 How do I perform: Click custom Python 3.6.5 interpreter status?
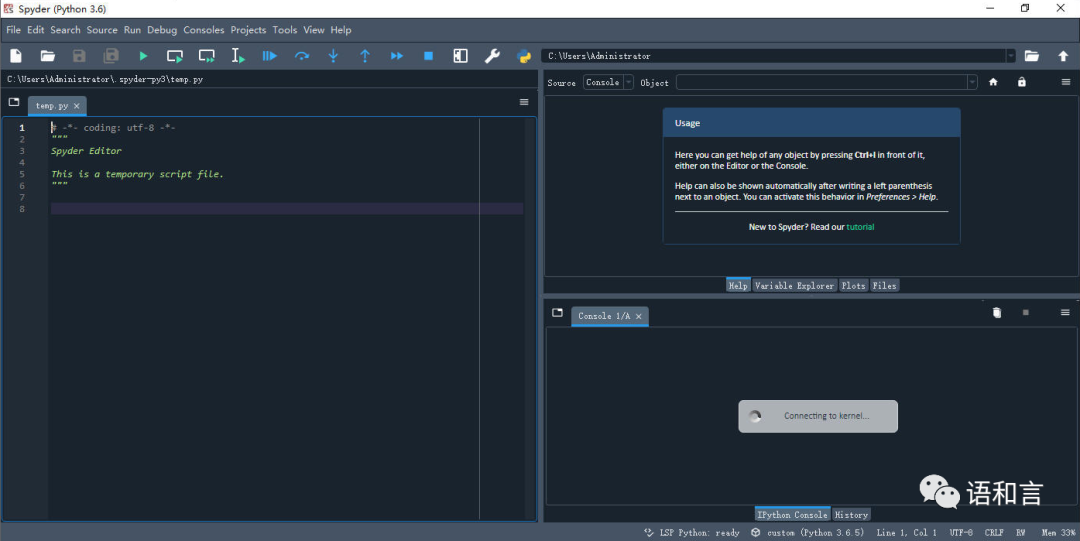(807, 533)
